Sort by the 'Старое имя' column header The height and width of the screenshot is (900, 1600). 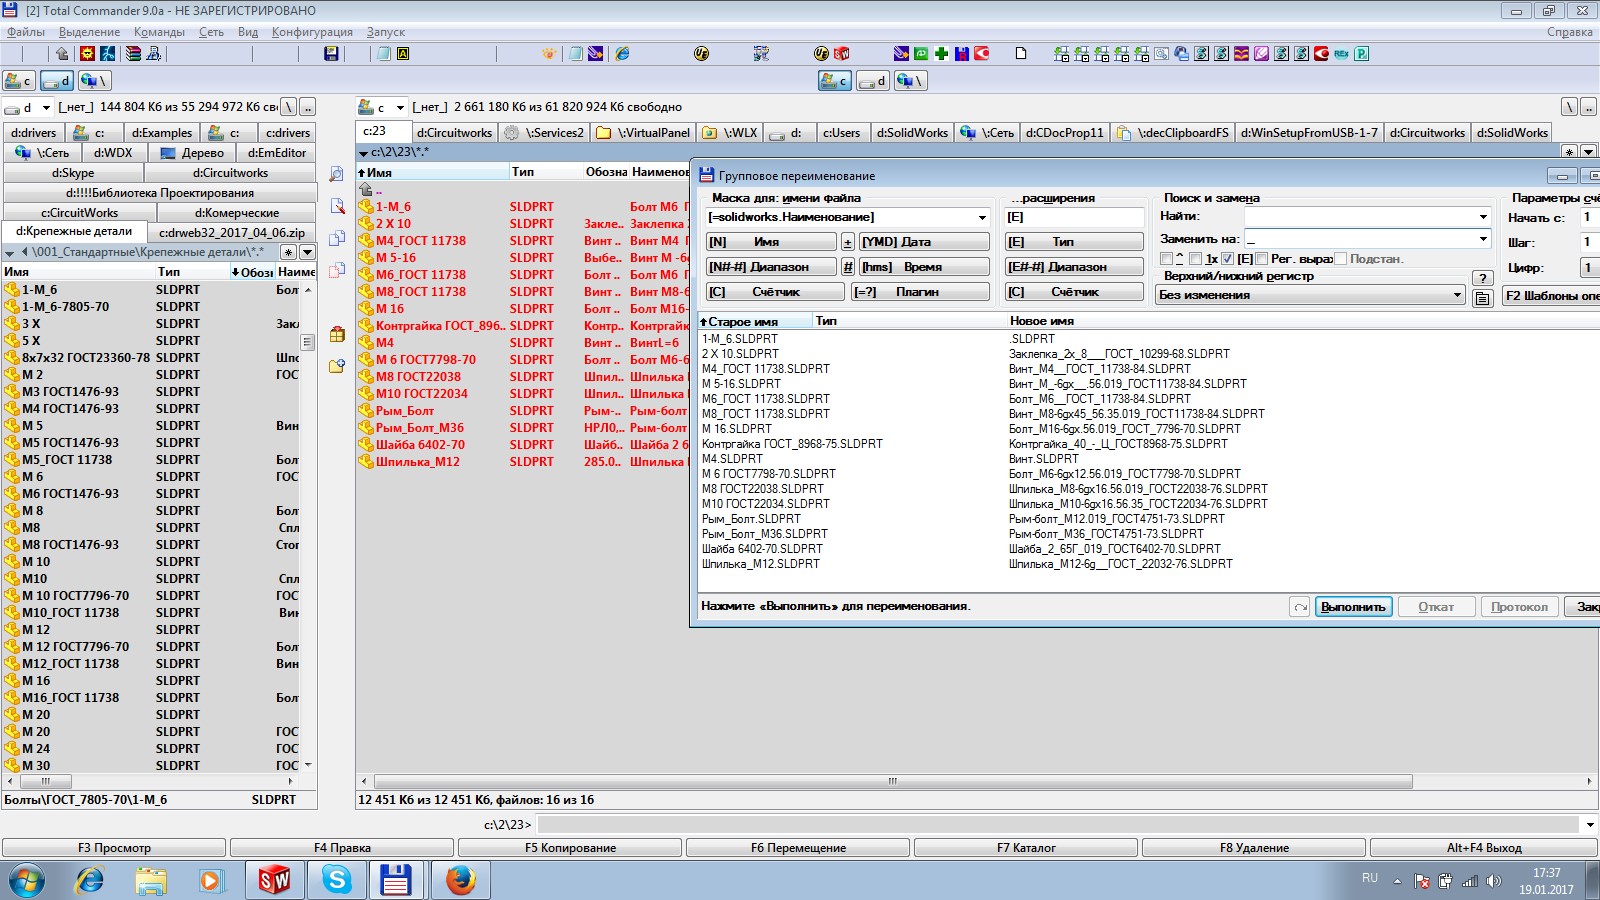754,321
